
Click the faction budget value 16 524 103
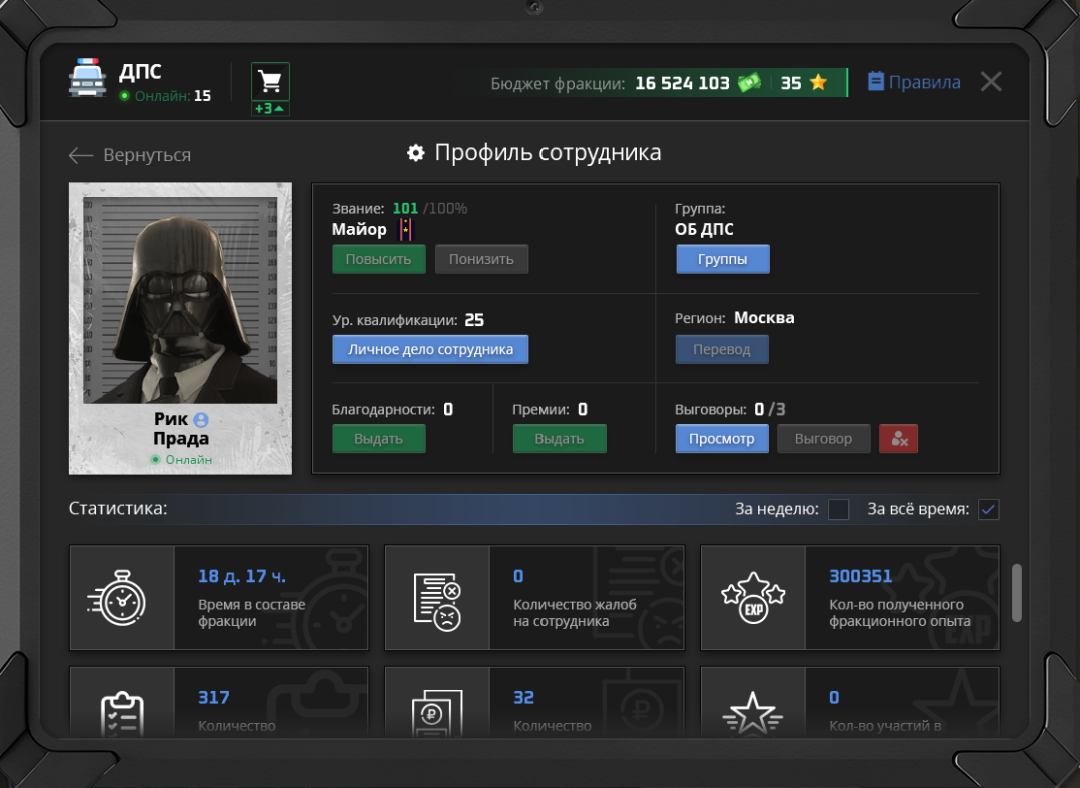coord(682,83)
